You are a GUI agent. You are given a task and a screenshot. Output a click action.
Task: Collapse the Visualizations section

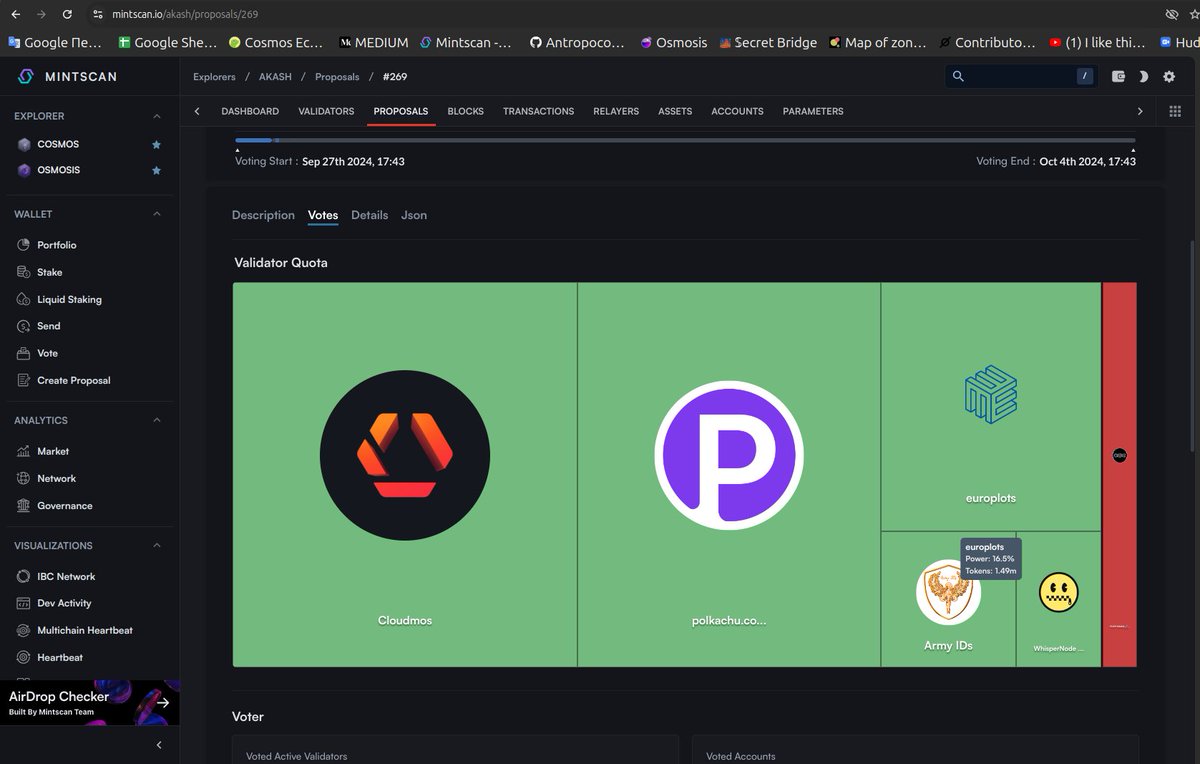[157, 546]
